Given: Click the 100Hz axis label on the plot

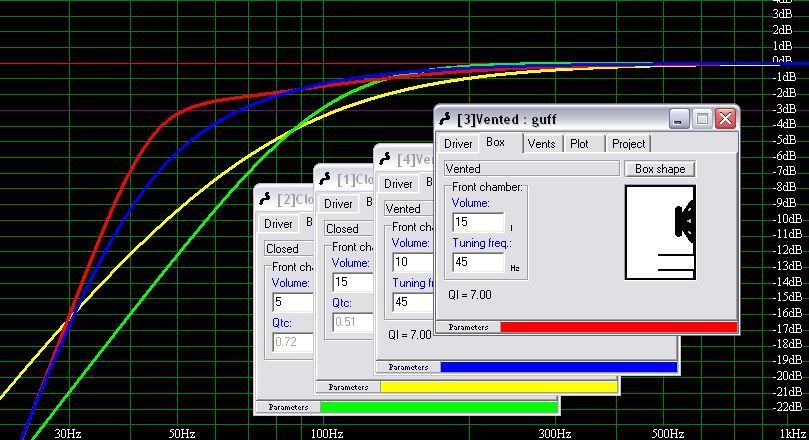Looking at the screenshot, I should (327, 433).
